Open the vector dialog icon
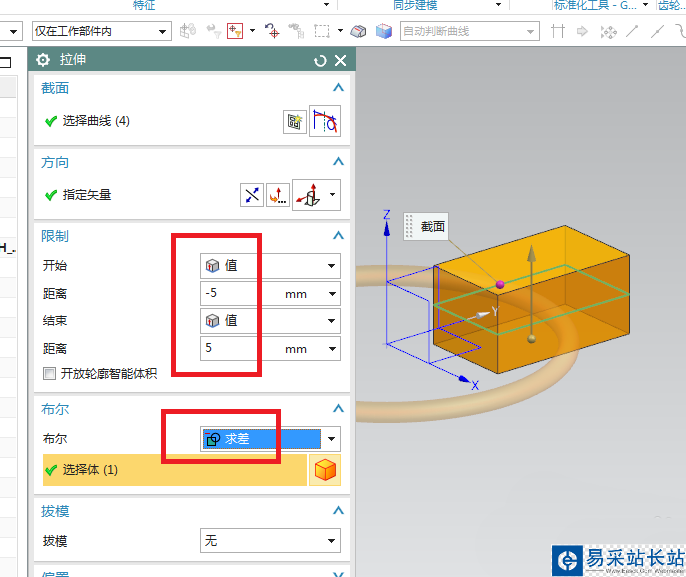Screen dimensions: 686x577 (278, 195)
